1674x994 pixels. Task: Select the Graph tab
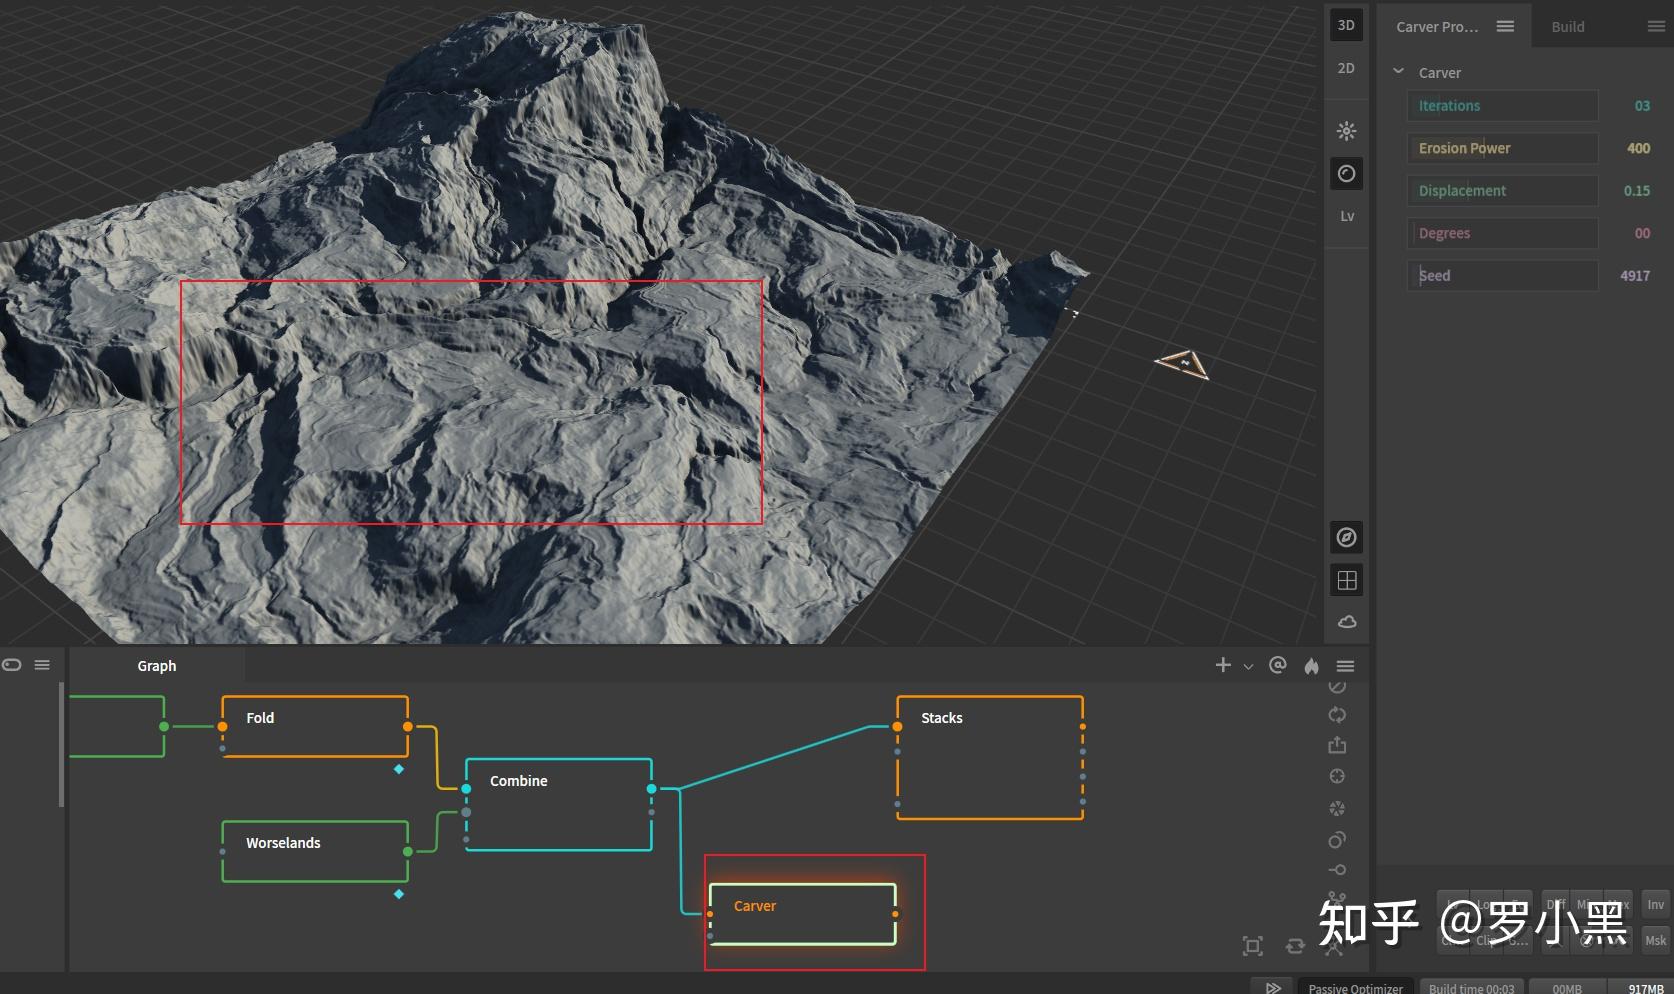[157, 666]
